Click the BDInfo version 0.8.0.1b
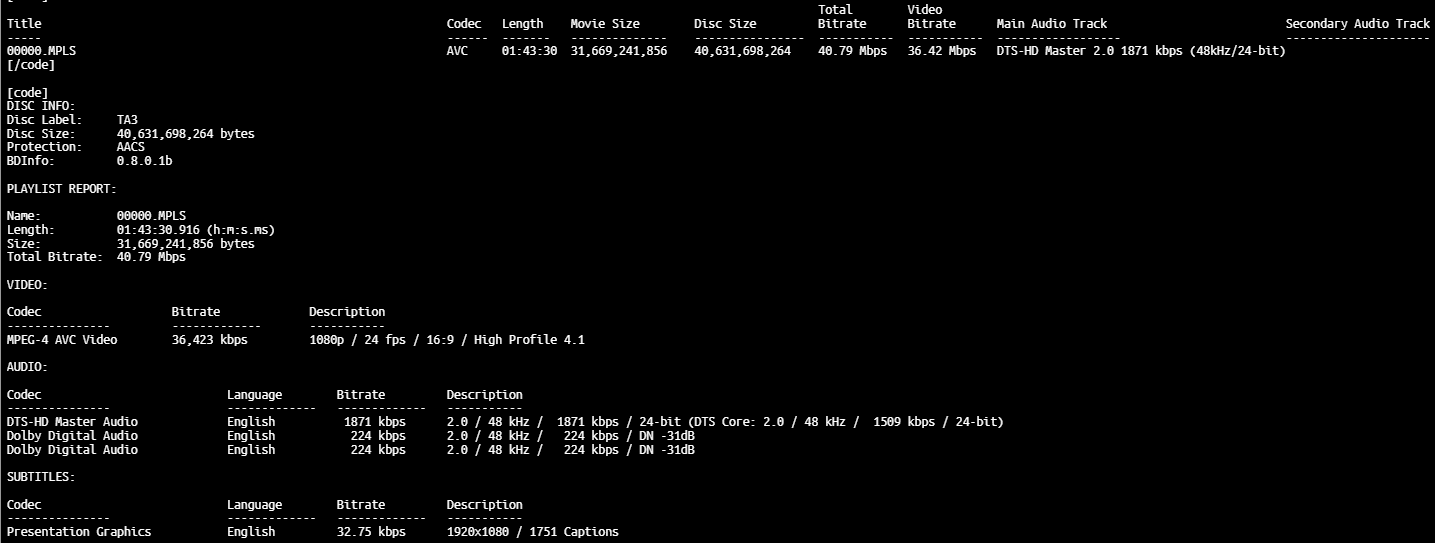 click(x=144, y=161)
